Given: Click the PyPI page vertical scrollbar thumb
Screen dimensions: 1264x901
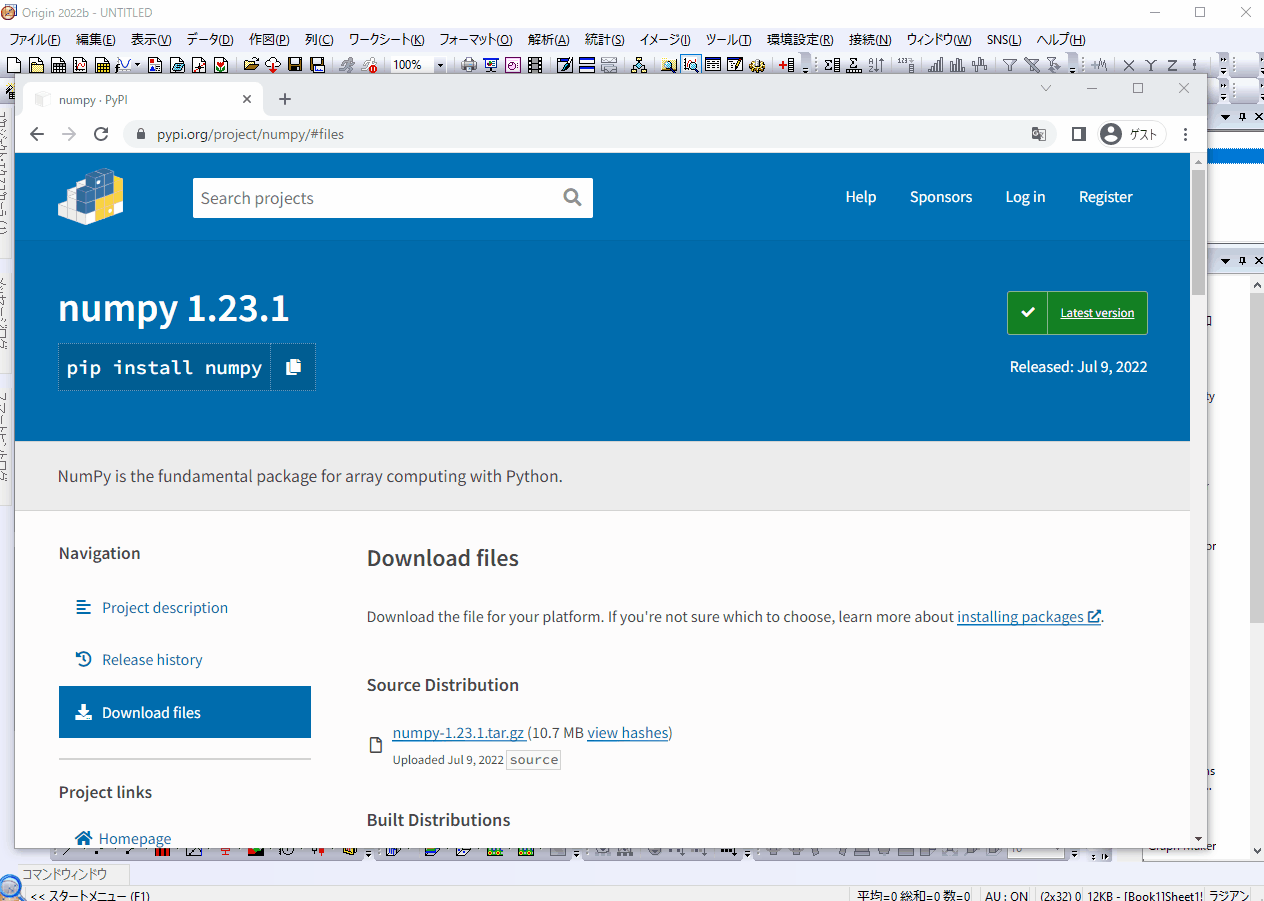Looking at the screenshot, I should [x=1198, y=232].
